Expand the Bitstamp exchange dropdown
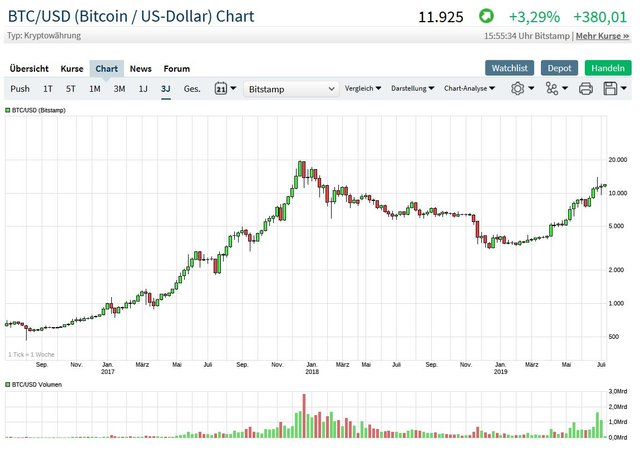 (292, 88)
